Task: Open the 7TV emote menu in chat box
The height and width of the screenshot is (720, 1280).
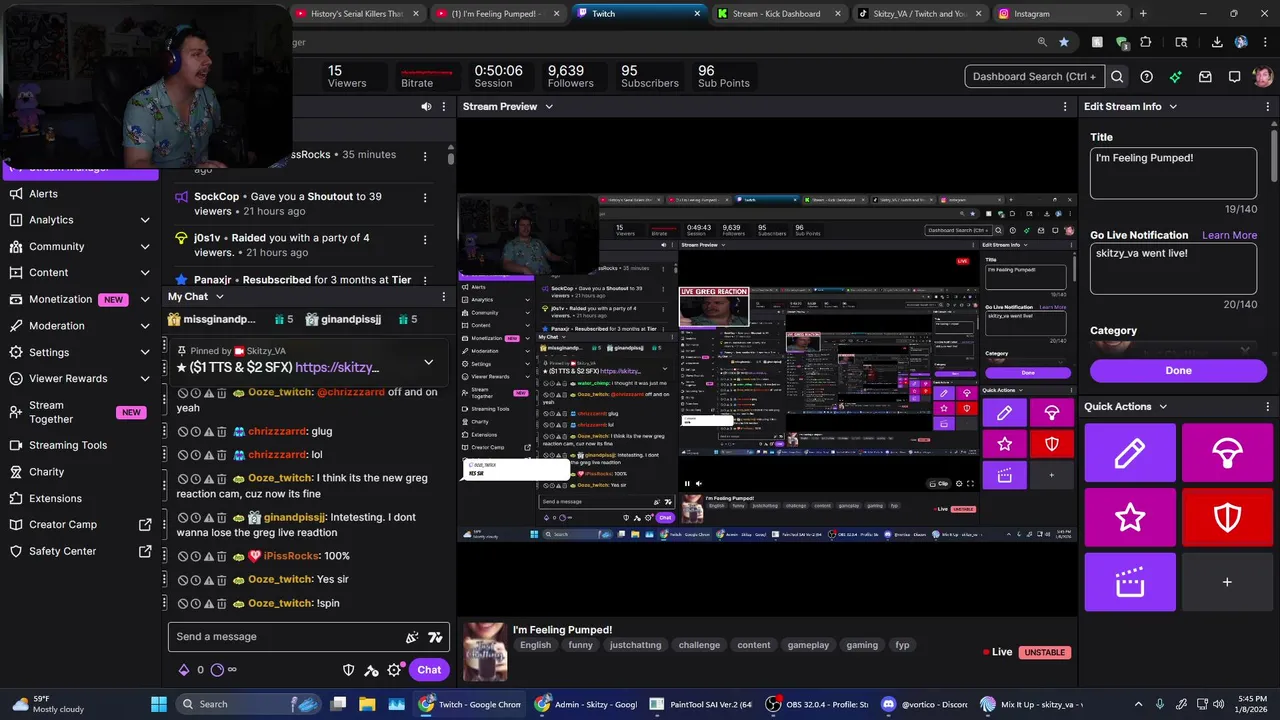Action: [435, 637]
